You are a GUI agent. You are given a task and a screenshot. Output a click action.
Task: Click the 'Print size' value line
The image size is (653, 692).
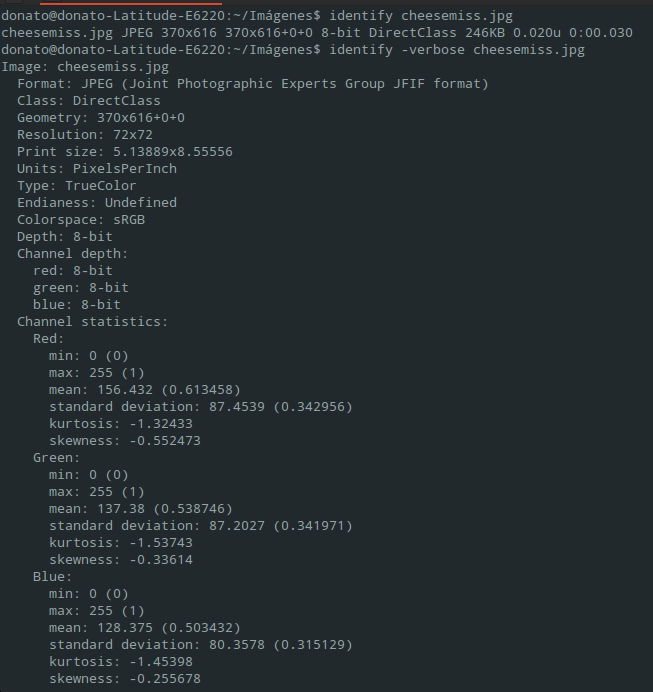124,151
